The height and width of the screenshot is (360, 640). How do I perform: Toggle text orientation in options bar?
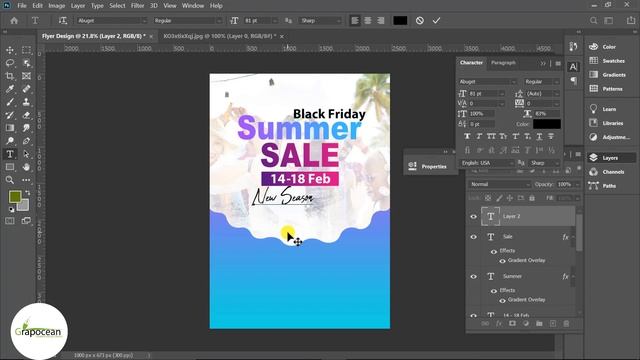click(x=62, y=20)
